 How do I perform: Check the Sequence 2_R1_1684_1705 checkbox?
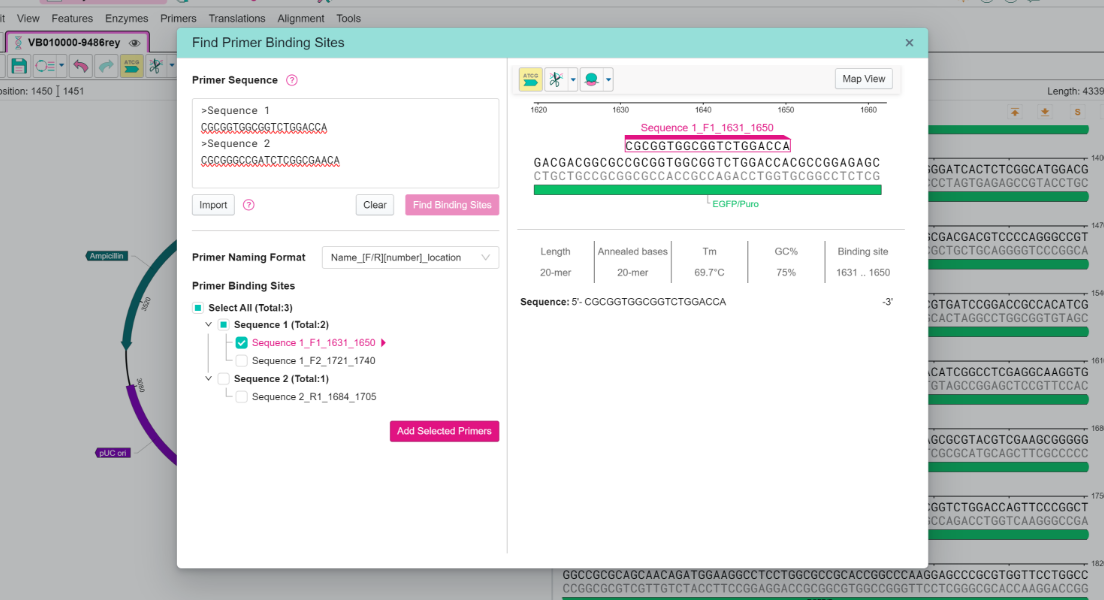pos(242,397)
